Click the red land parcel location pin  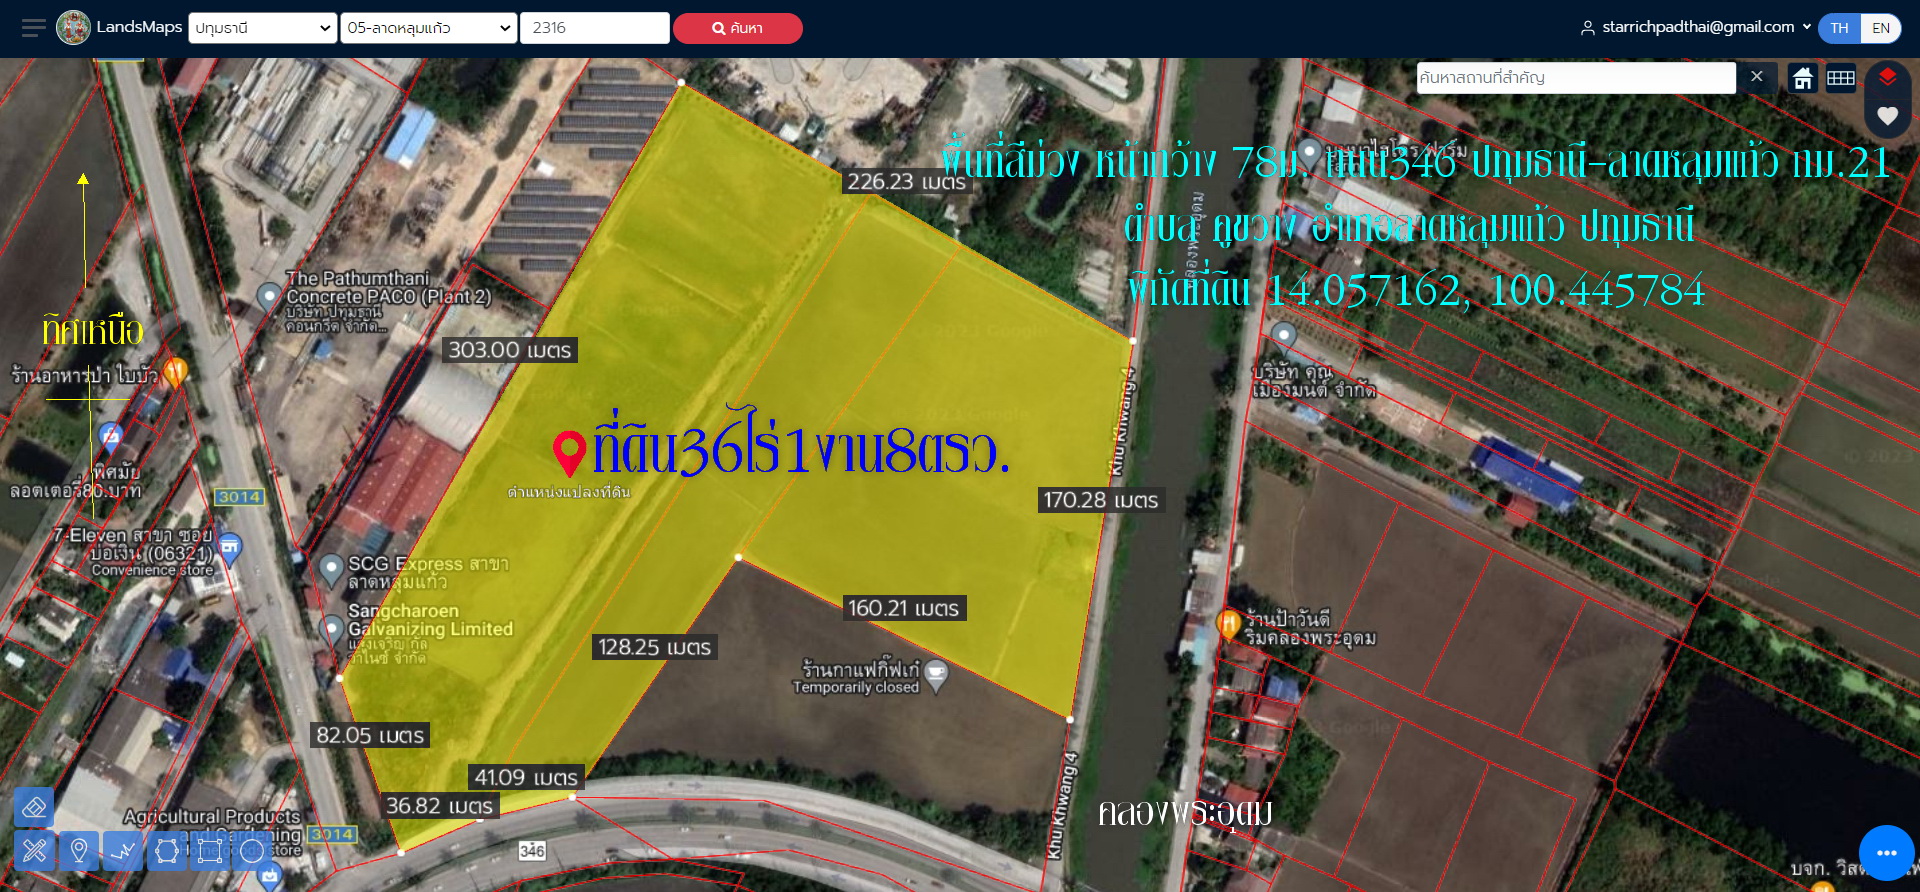tap(569, 454)
